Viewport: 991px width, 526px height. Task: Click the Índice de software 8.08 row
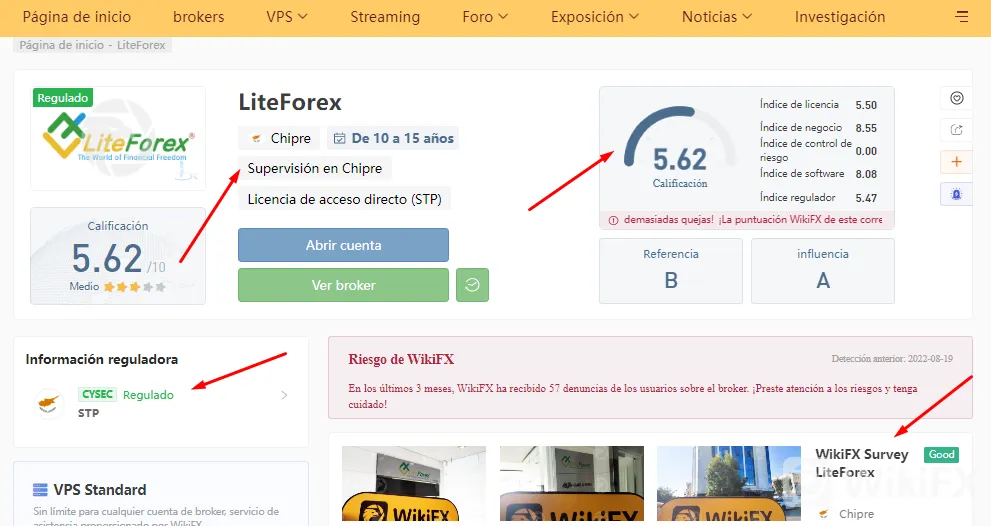(818, 174)
